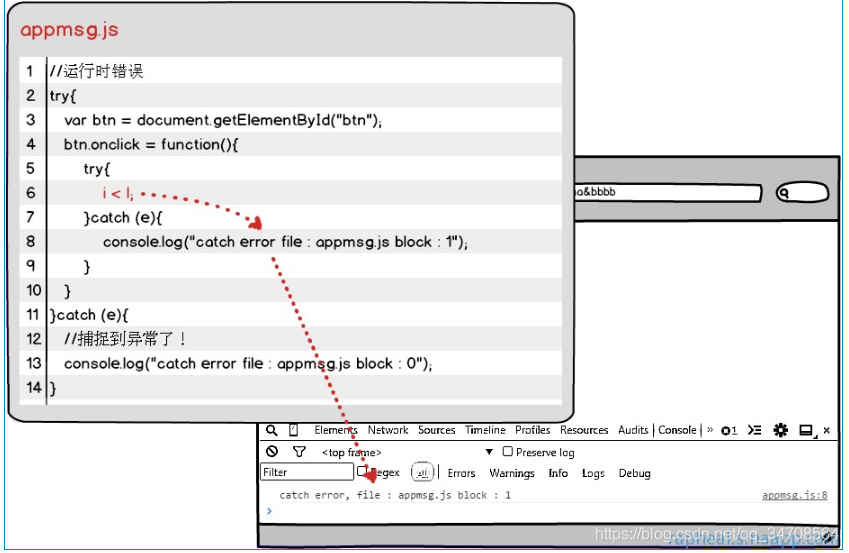
Task: Filter console by Info
Action: 558,473
